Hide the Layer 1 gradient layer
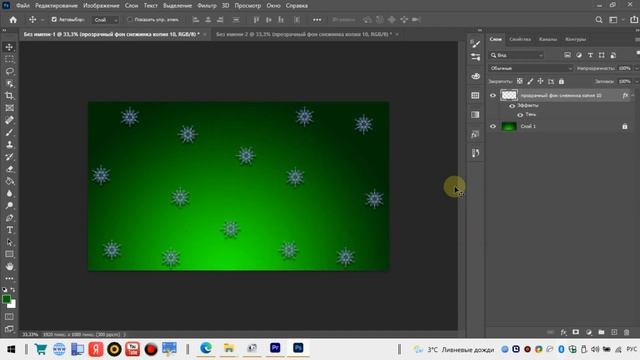Viewport: 640px width, 360px height. (493, 127)
